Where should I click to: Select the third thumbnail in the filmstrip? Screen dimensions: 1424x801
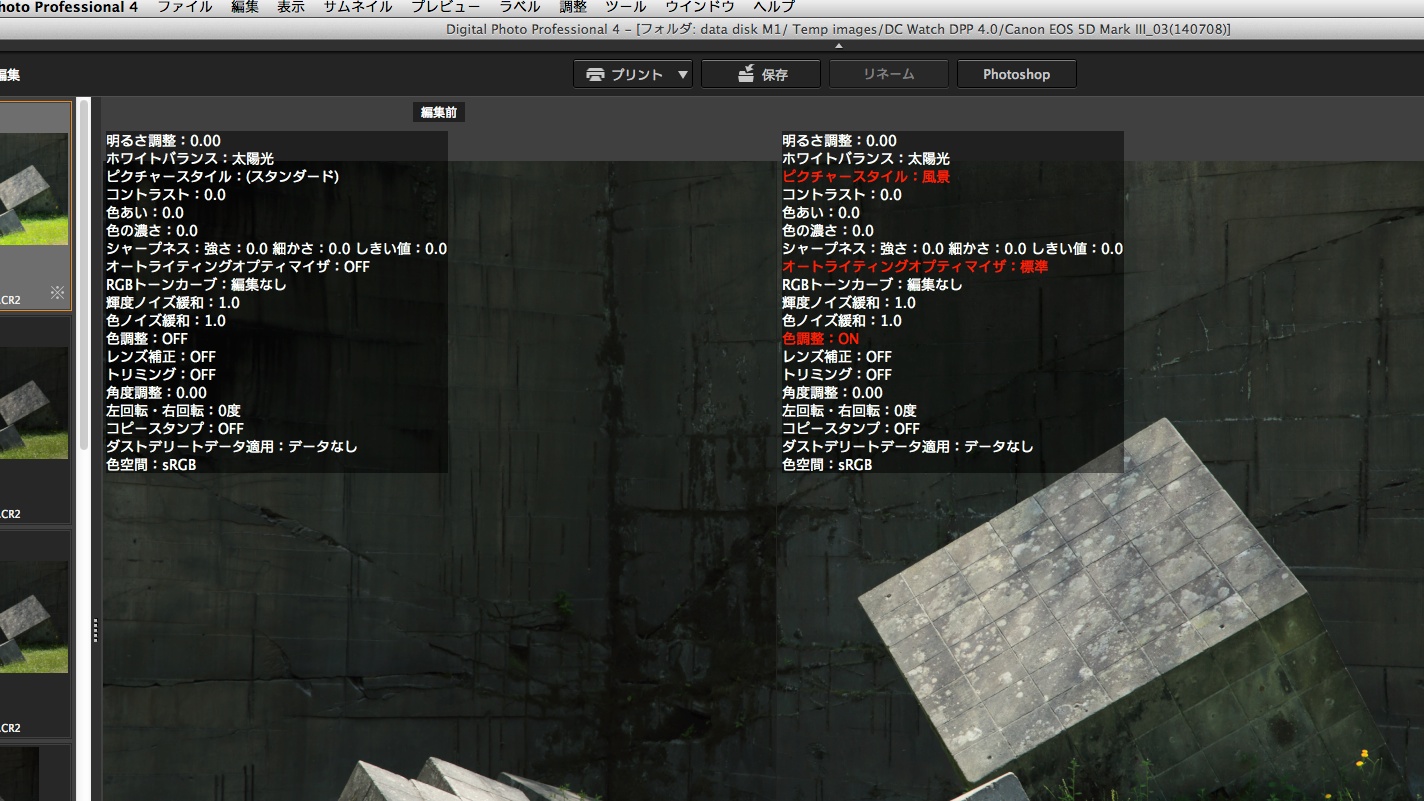click(35, 633)
